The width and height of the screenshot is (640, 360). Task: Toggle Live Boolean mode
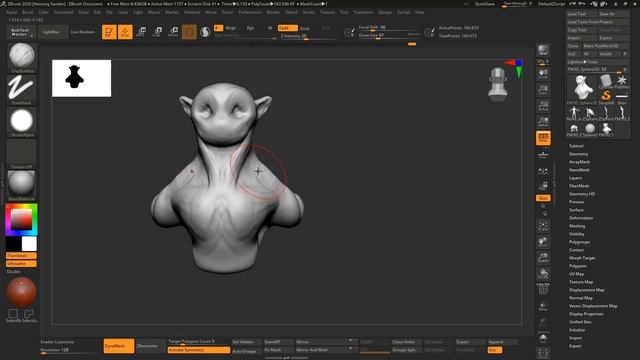(82, 32)
